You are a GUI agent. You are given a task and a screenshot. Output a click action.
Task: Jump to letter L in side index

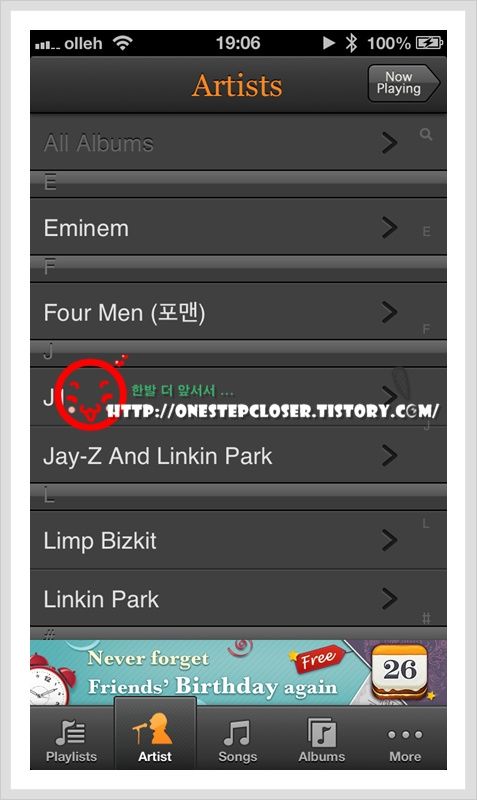pyautogui.click(x=425, y=523)
